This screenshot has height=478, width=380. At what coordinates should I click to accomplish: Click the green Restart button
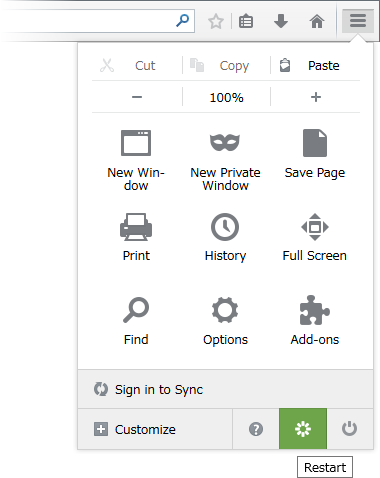303,429
